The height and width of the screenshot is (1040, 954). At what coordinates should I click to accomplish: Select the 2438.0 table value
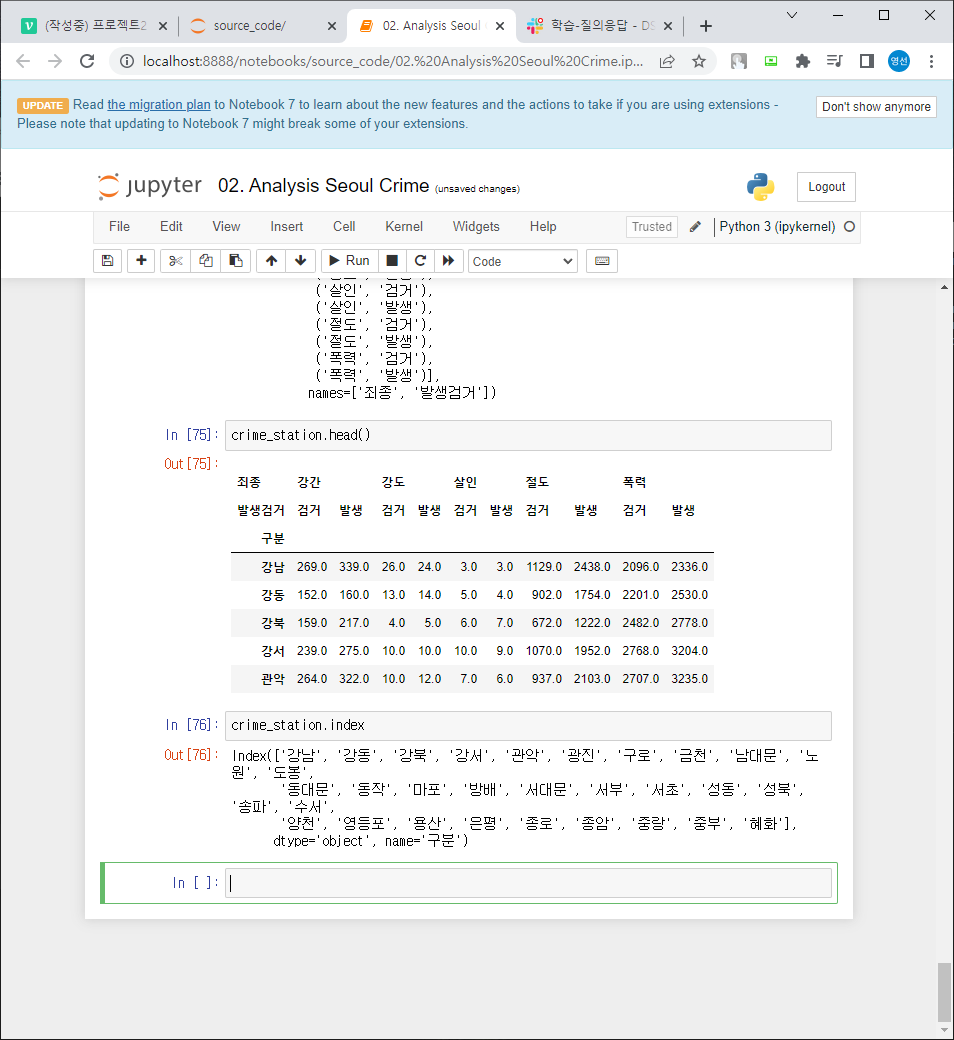pos(592,567)
